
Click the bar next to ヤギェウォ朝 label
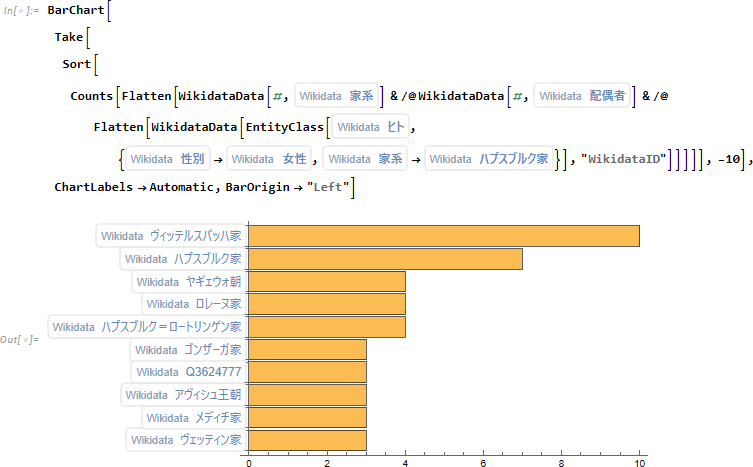pyautogui.click(x=326, y=282)
